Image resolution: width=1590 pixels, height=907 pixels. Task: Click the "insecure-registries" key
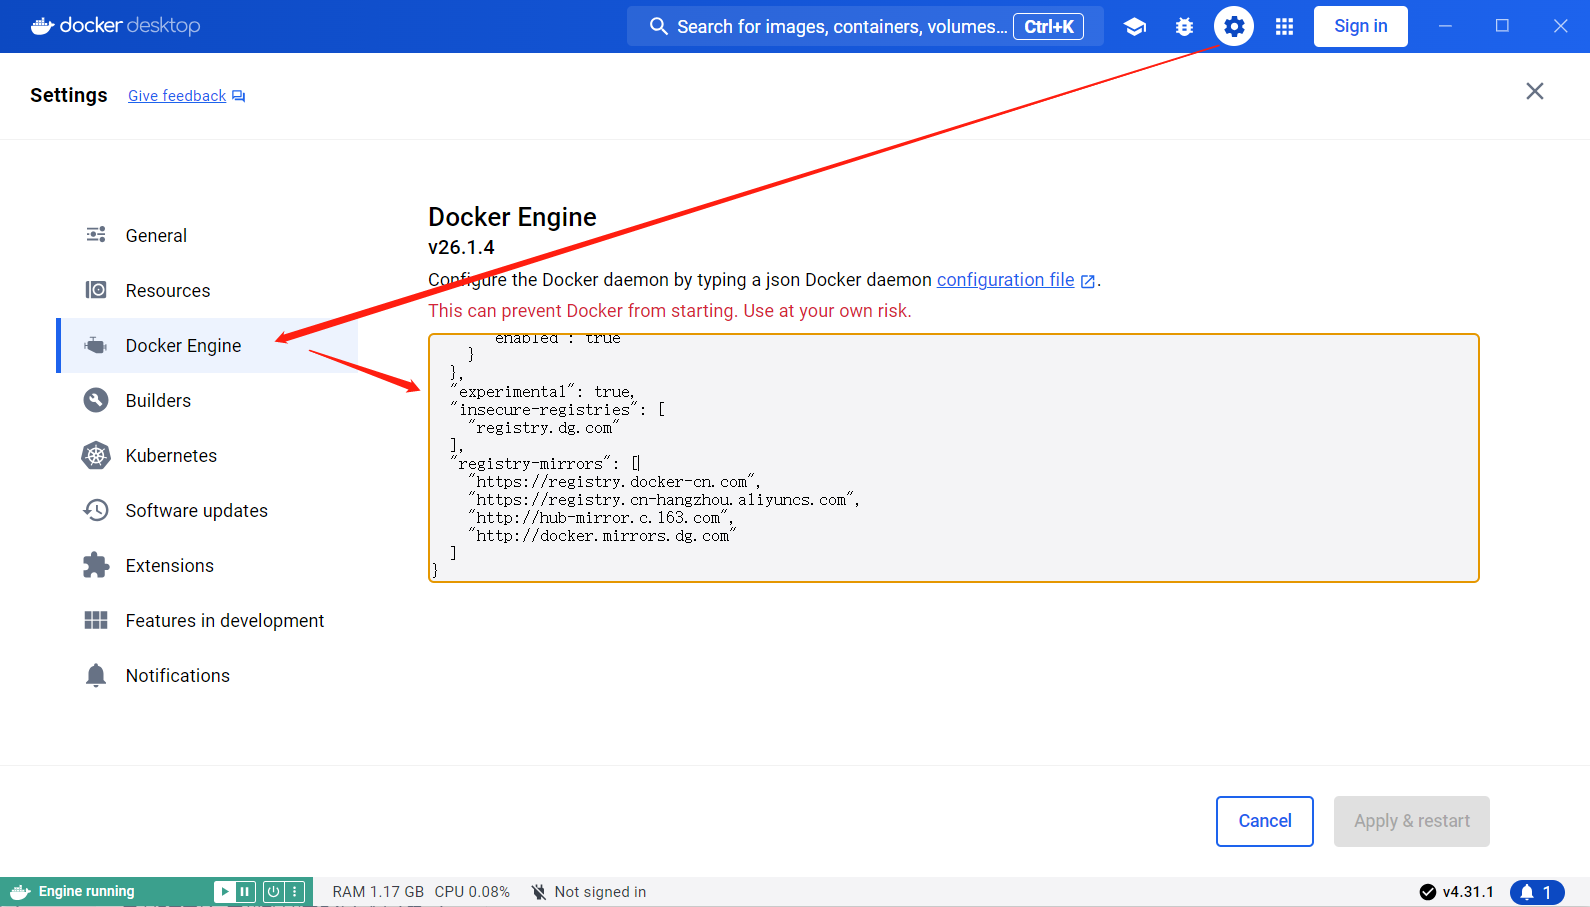pos(544,410)
